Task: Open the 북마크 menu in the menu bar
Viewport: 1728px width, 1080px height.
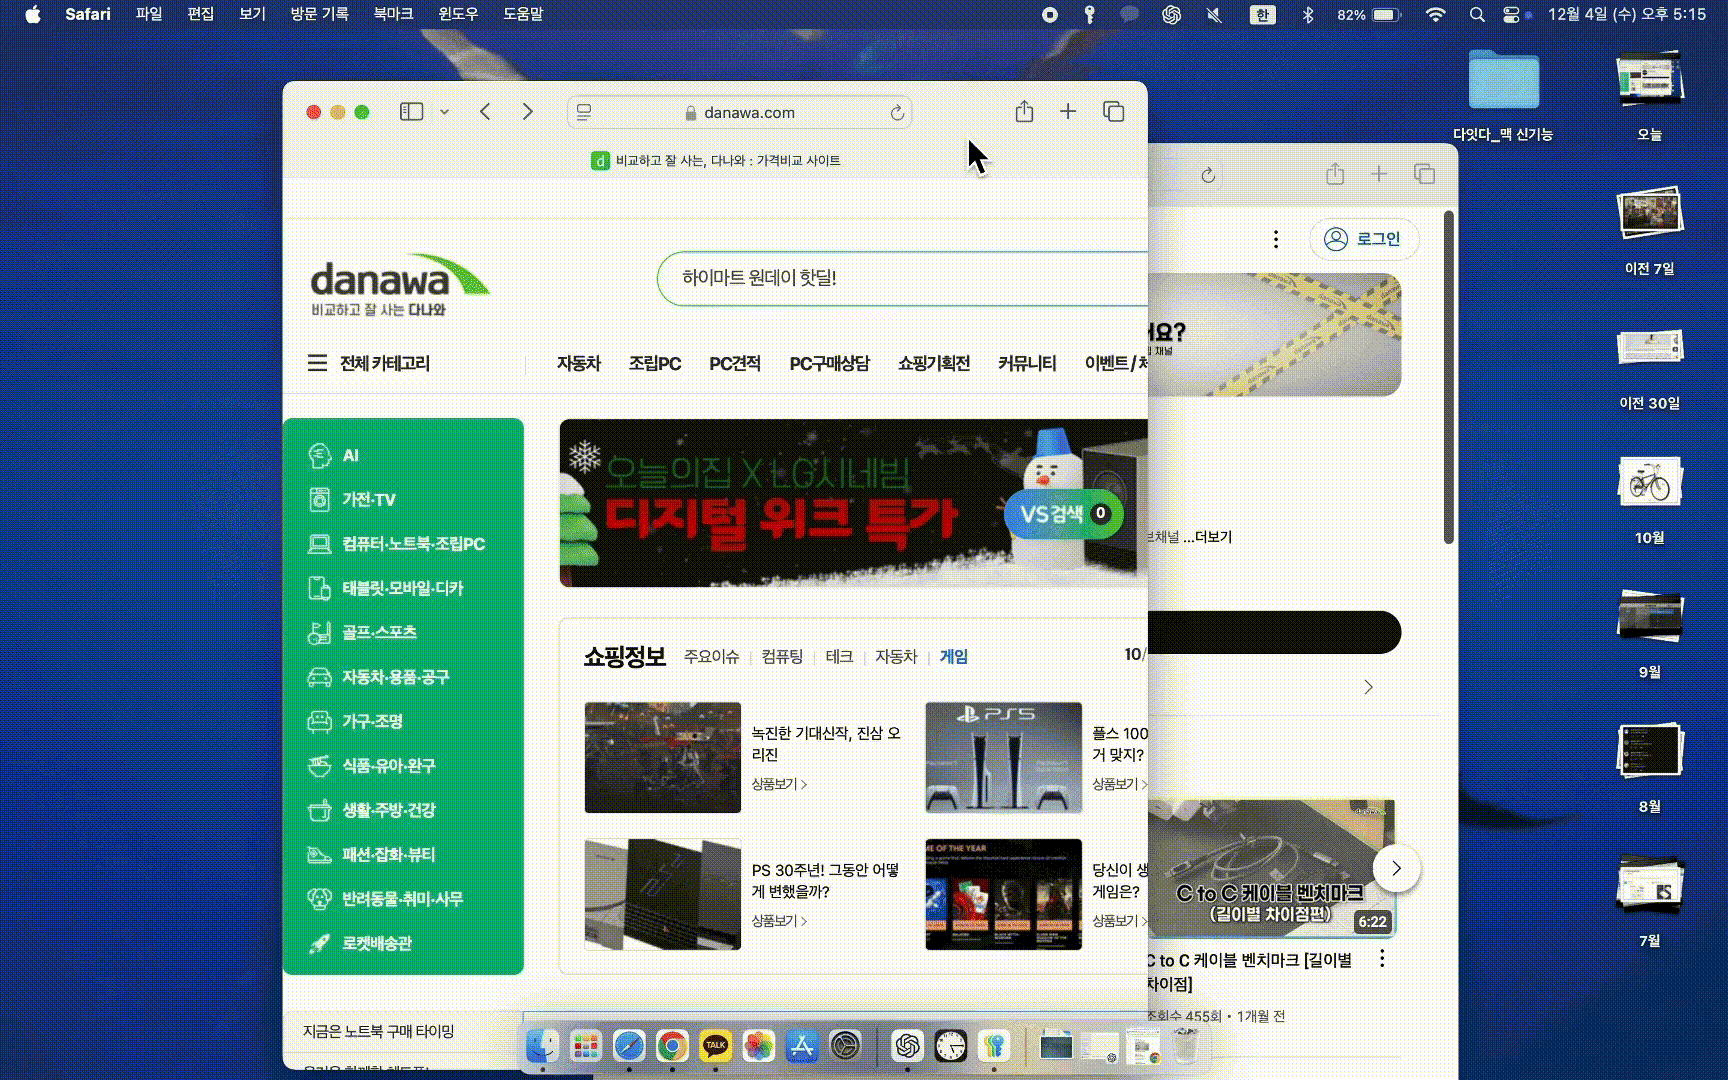Action: pyautogui.click(x=393, y=14)
